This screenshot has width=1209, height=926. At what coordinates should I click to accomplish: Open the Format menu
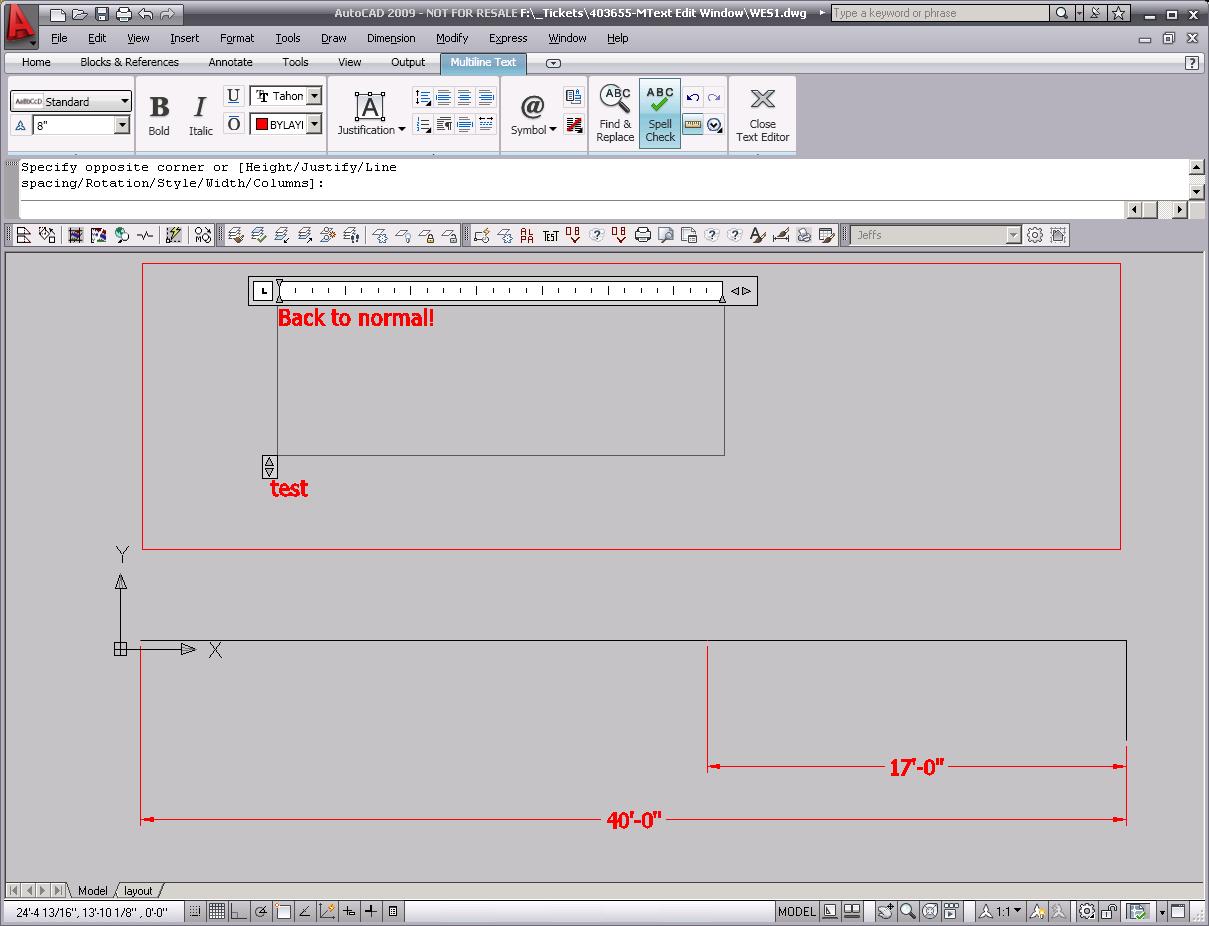point(237,38)
